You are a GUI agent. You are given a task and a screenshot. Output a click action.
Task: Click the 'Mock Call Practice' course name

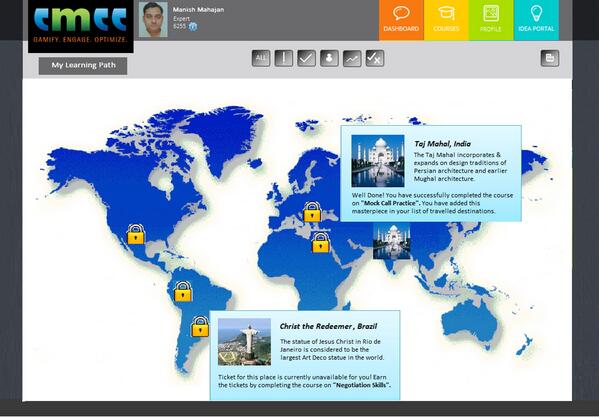coord(390,203)
